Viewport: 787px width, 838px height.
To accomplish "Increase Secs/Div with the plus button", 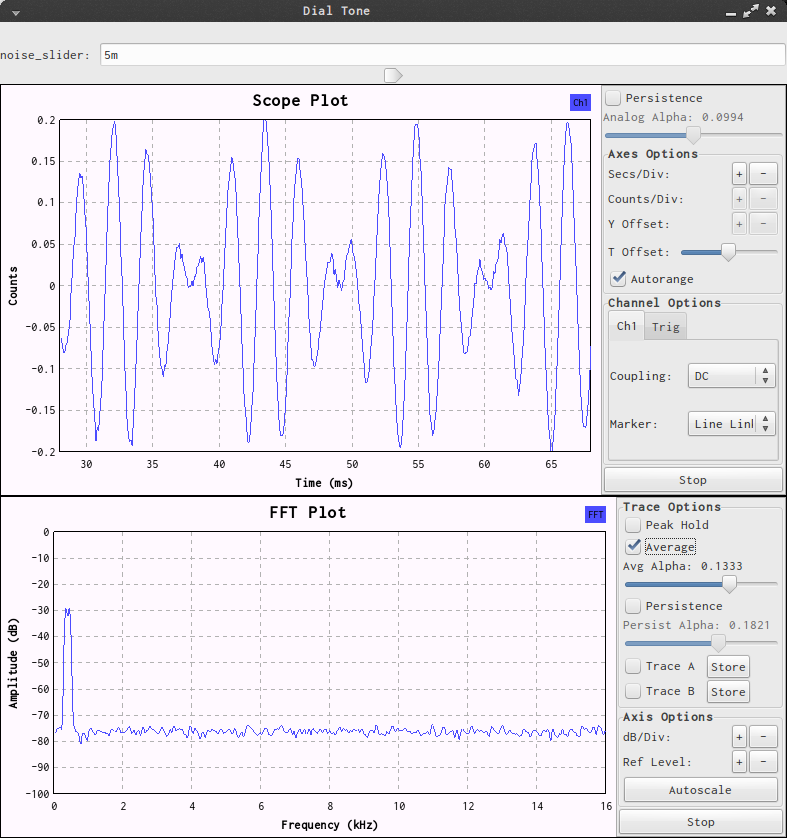I will pyautogui.click(x=739, y=174).
